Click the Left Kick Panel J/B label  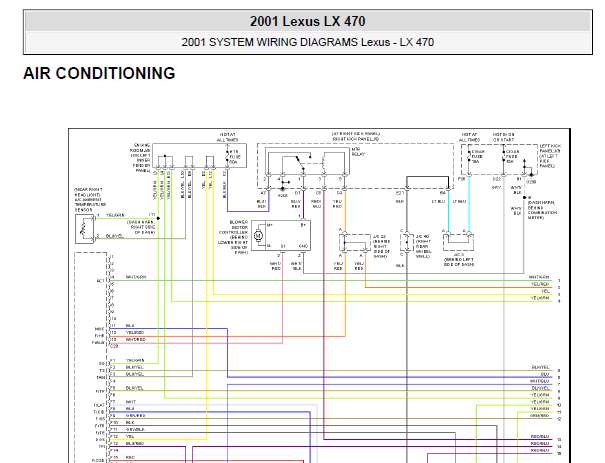coord(549,156)
